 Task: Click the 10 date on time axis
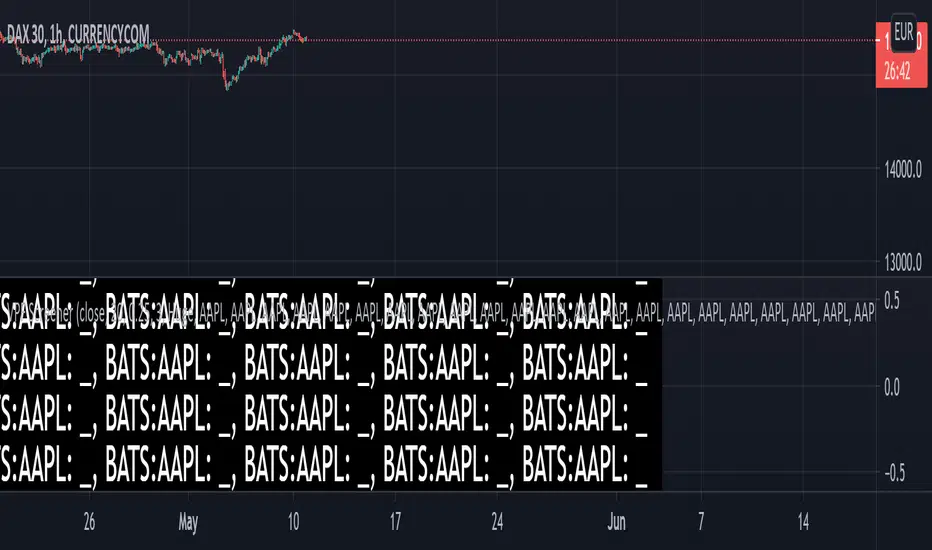point(293,522)
